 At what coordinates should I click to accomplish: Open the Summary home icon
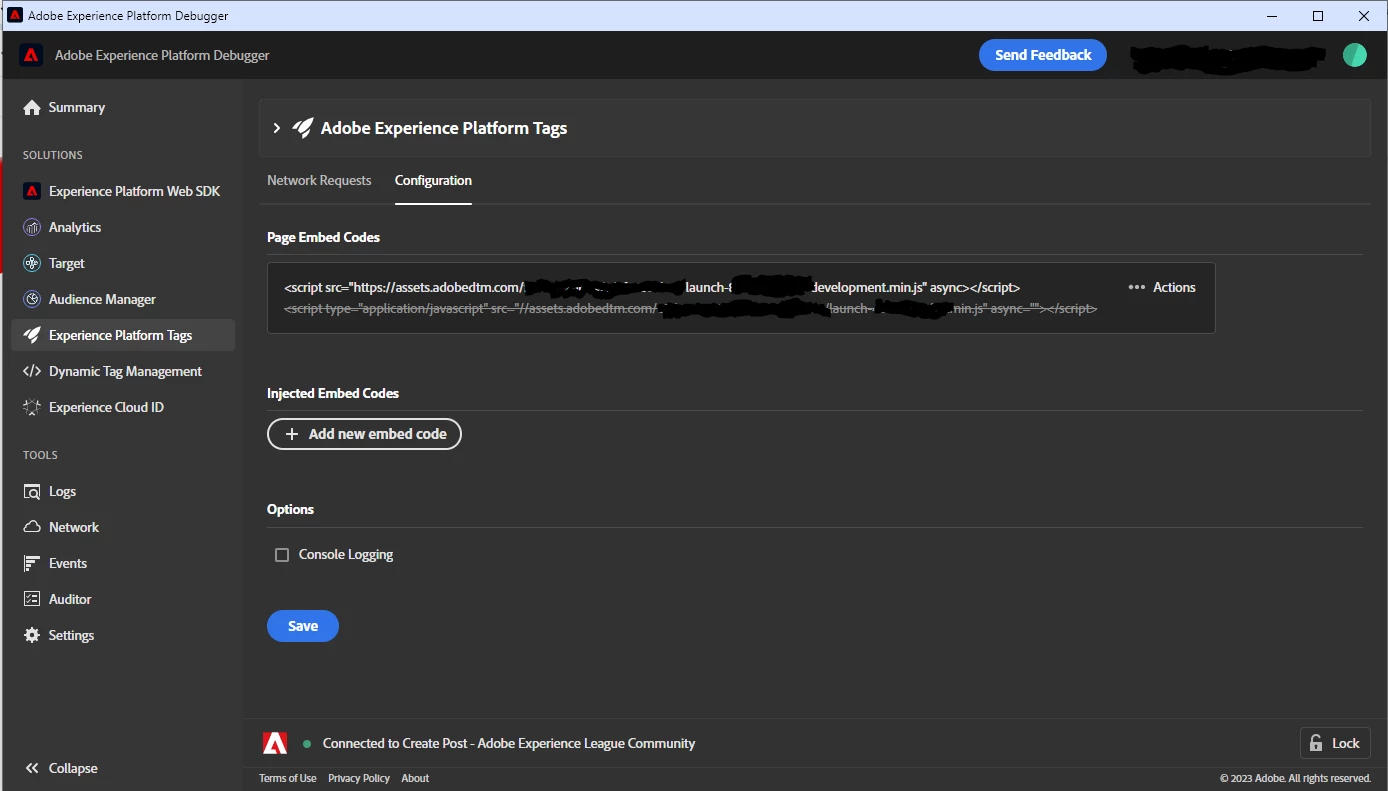[x=32, y=107]
